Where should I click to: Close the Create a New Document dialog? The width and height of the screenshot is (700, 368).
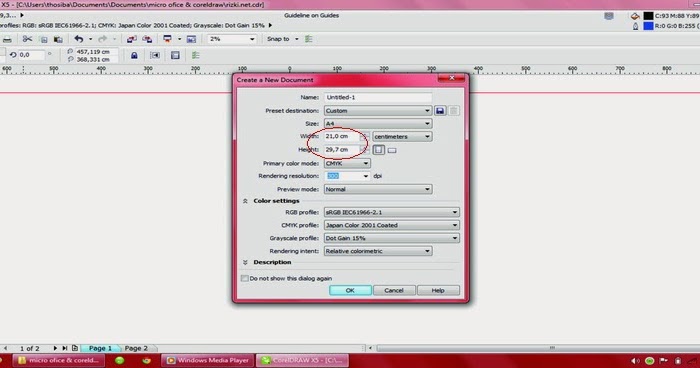coord(451,78)
